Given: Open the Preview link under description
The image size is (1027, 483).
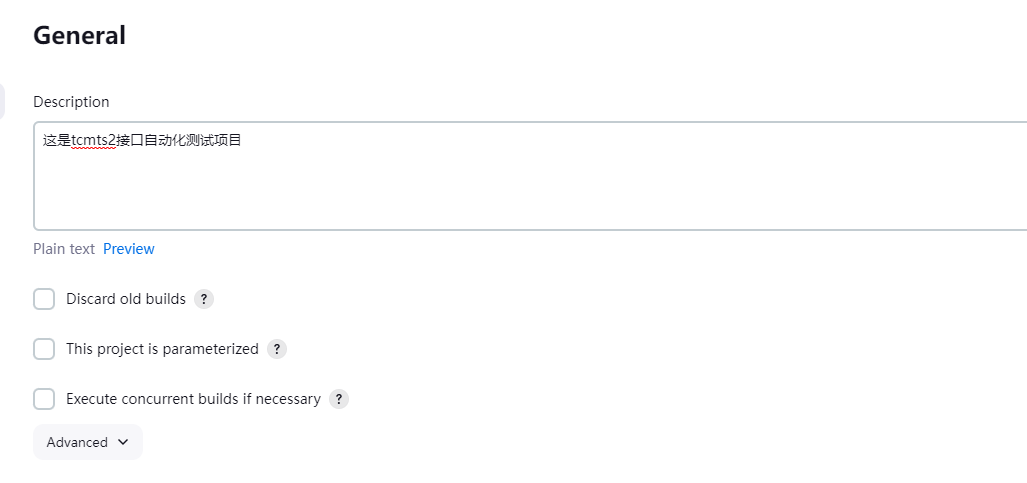Looking at the screenshot, I should click(x=129, y=249).
